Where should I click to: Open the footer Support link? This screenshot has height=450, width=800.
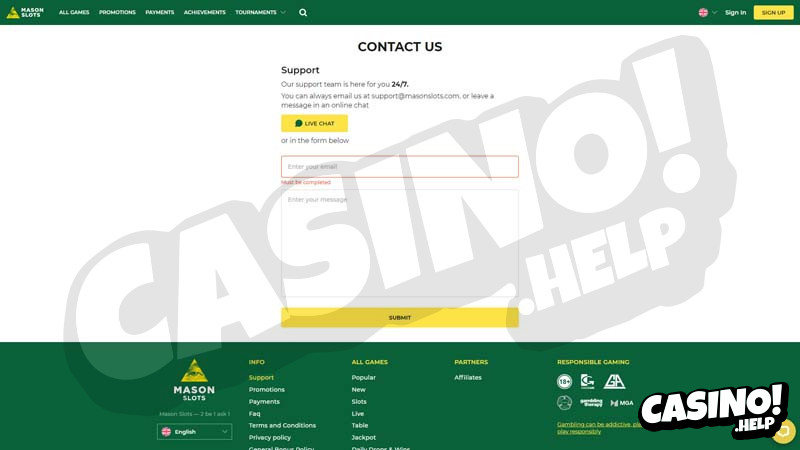point(261,378)
